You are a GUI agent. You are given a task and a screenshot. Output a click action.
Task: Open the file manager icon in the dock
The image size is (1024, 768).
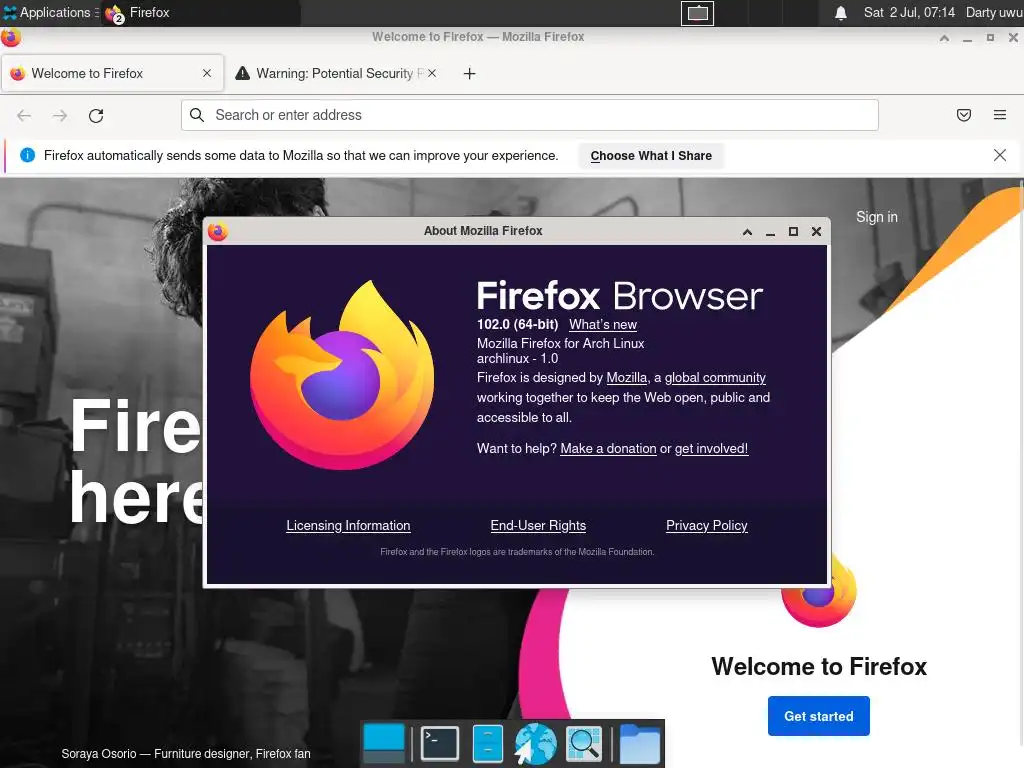click(487, 743)
